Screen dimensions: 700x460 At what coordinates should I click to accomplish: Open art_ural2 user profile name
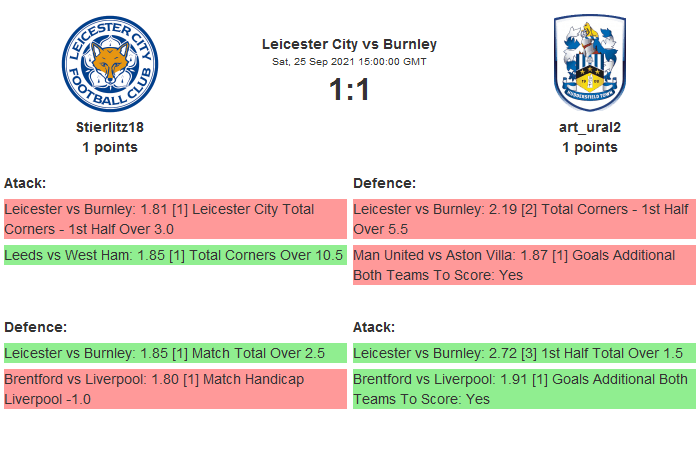pos(589,127)
